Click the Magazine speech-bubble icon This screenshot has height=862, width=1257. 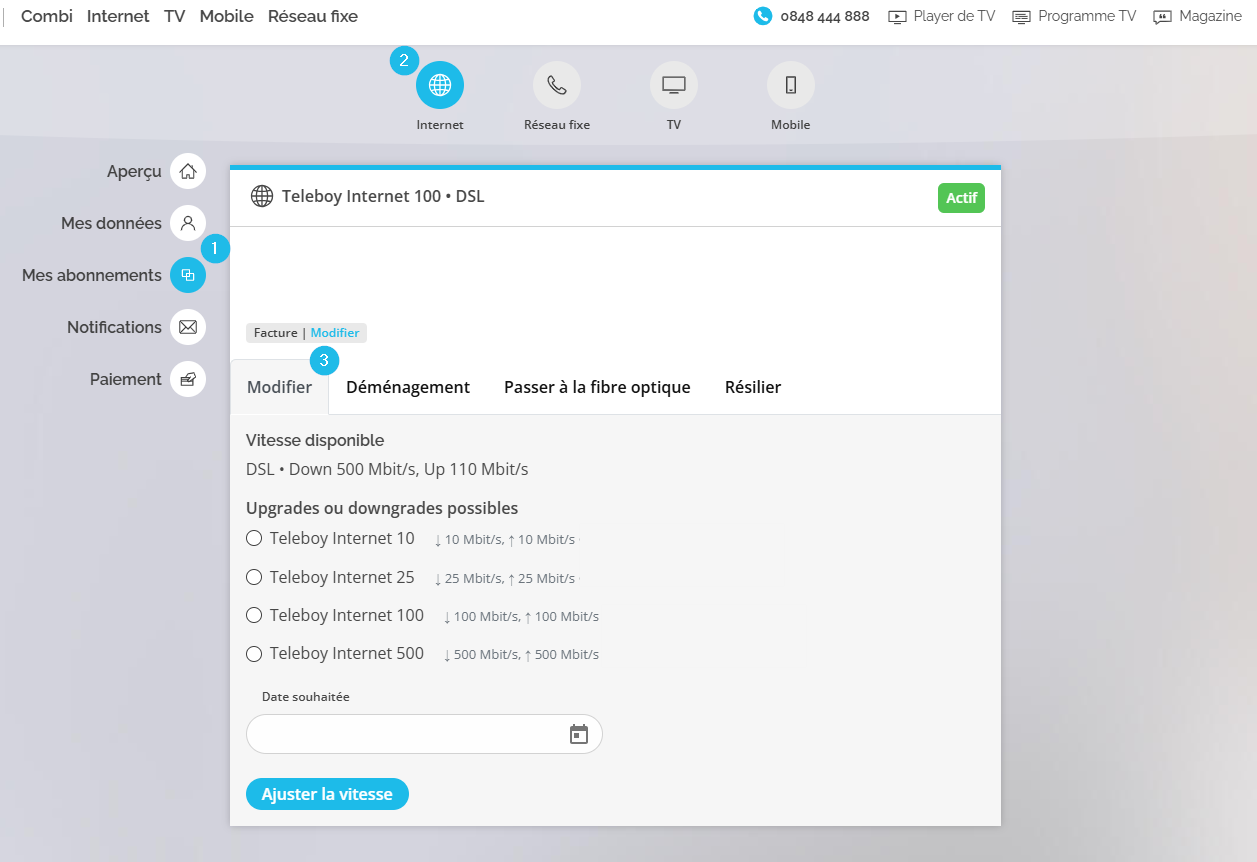1162,17
